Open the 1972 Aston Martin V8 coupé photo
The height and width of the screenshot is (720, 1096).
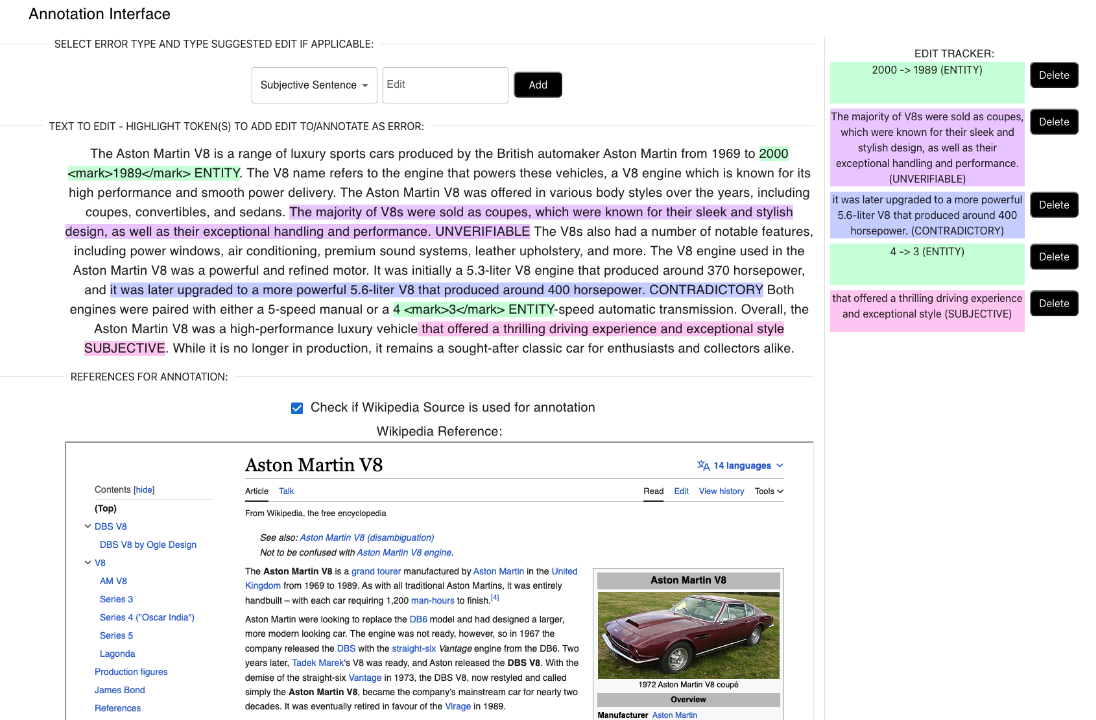click(688, 634)
